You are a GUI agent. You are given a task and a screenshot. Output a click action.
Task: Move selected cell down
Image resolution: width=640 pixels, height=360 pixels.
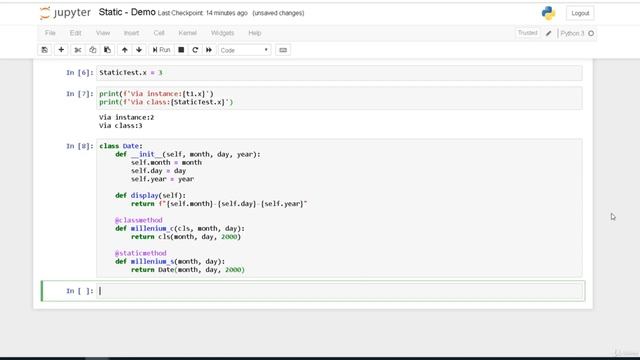pos(139,50)
